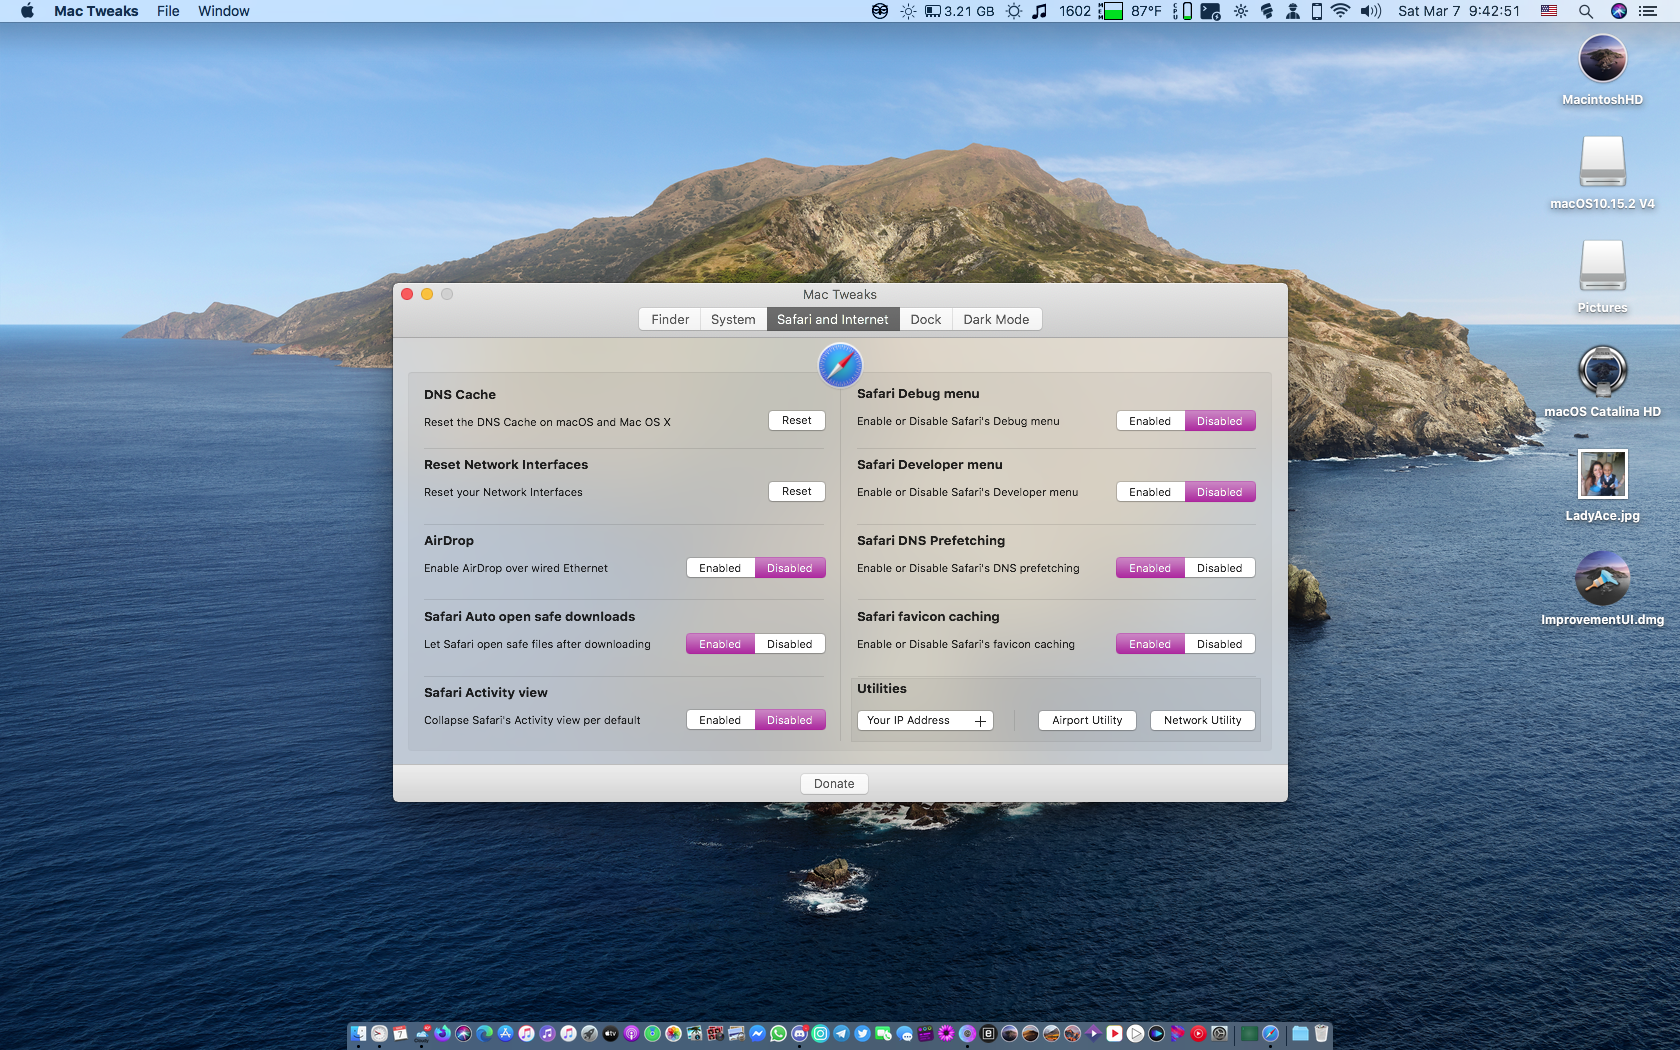1680x1050 pixels.
Task: Open MacintoshHD desktop drive icon
Action: 1602,58
